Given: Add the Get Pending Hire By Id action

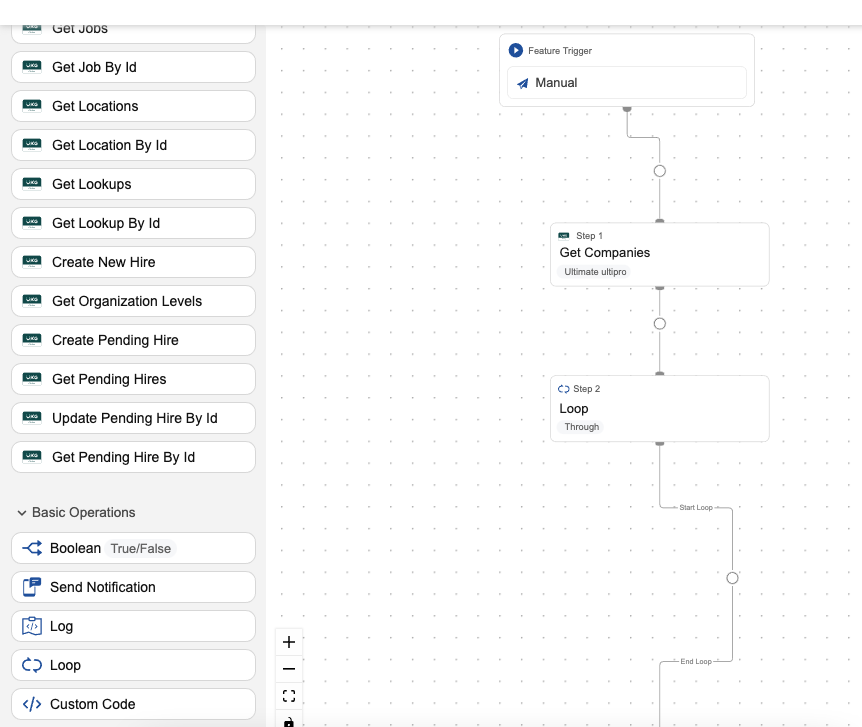Looking at the screenshot, I should click(x=134, y=458).
